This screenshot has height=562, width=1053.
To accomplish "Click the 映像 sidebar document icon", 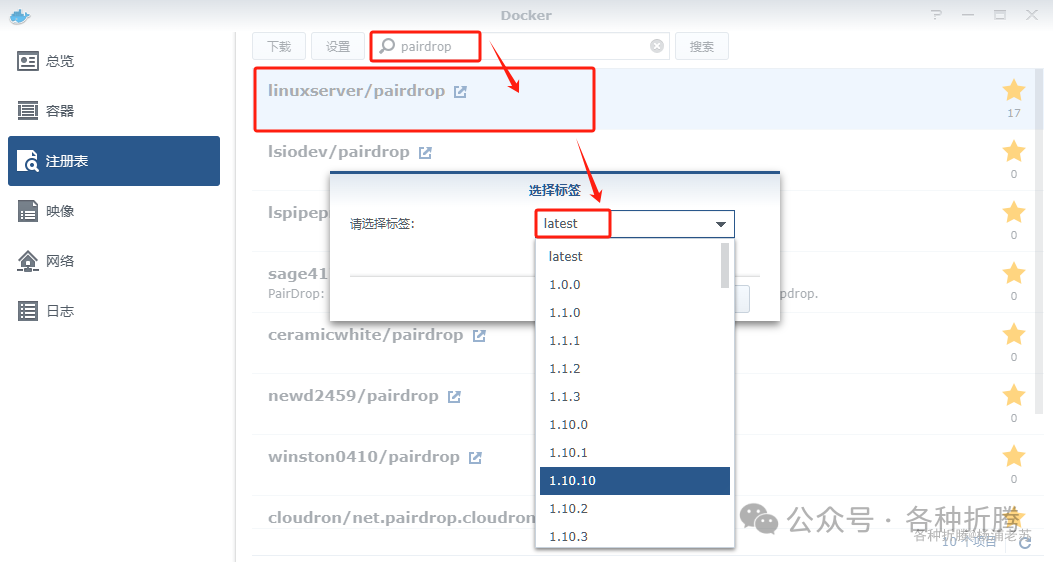I will pos(28,211).
